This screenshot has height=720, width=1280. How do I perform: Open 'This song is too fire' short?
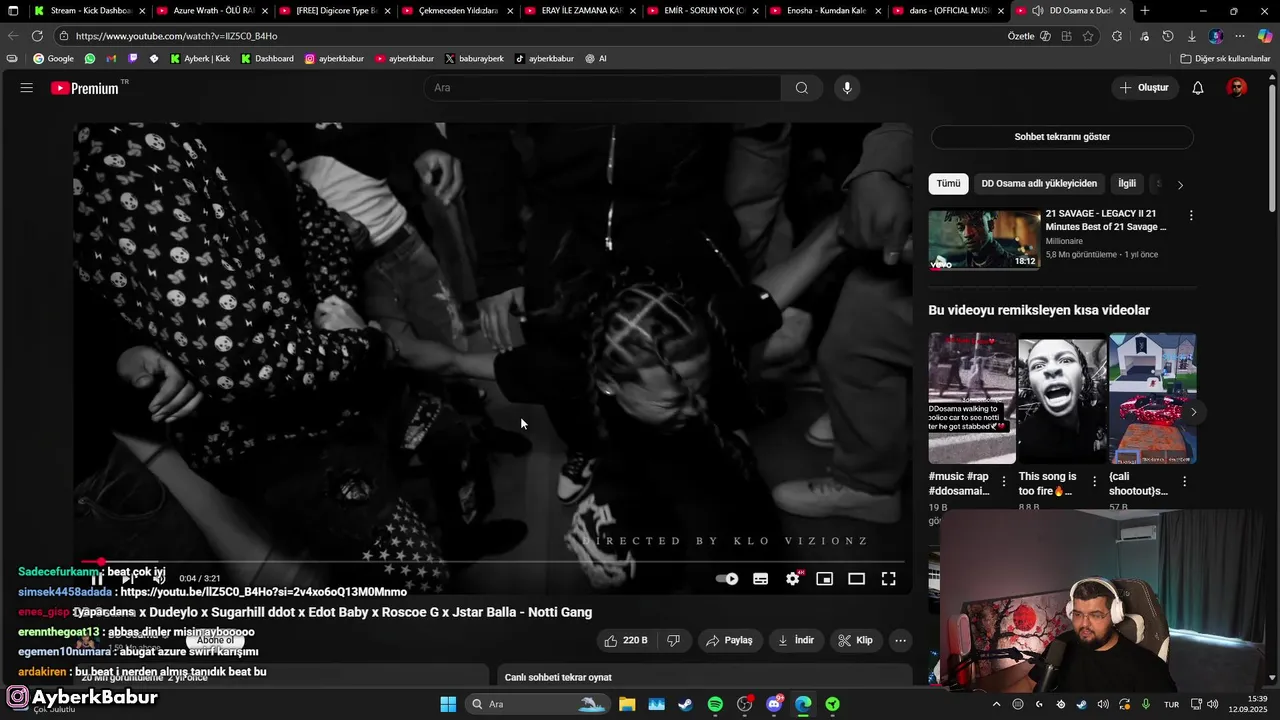pyautogui.click(x=1062, y=398)
